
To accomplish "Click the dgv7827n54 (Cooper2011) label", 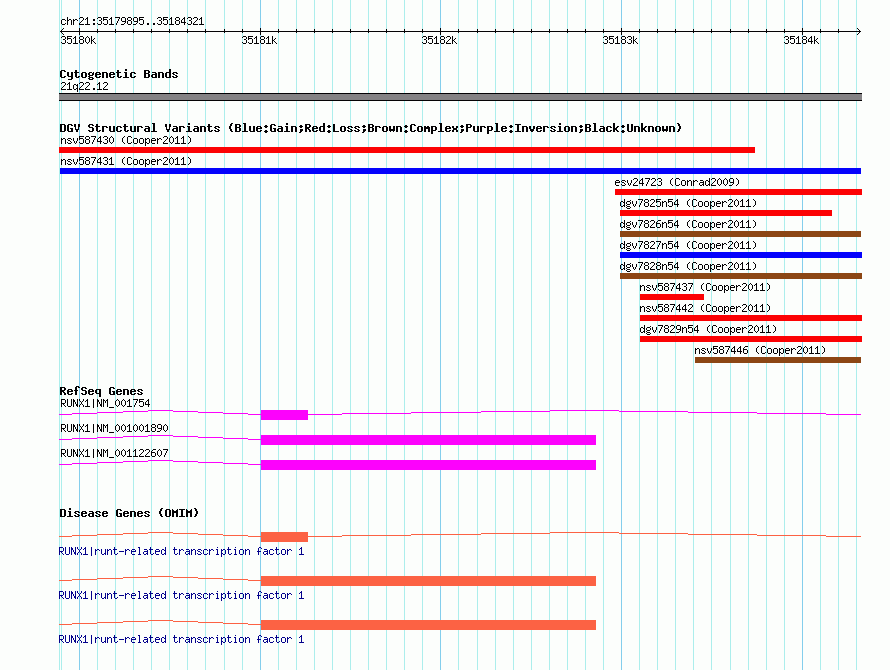I will (x=689, y=245).
